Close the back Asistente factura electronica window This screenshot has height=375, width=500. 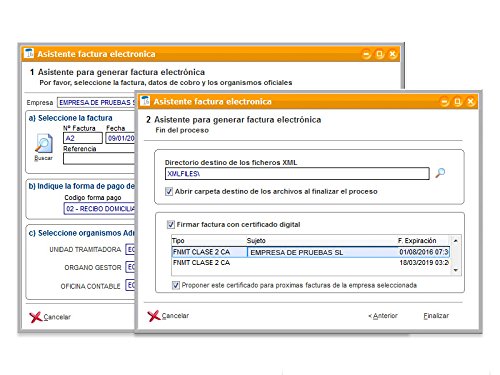393,54
